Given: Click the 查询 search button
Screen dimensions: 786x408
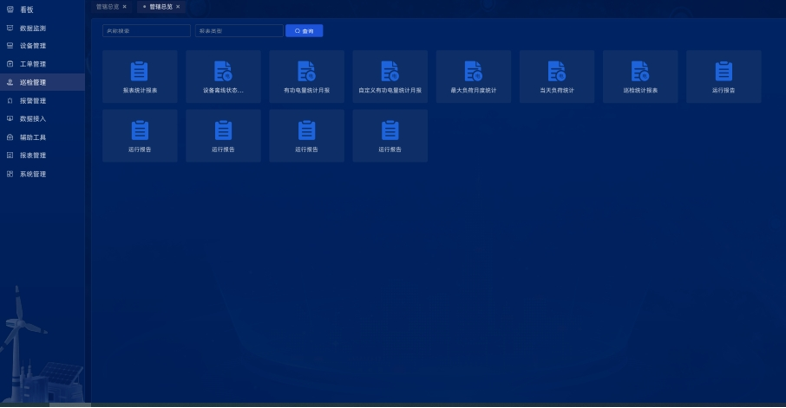Looking at the screenshot, I should click(304, 31).
